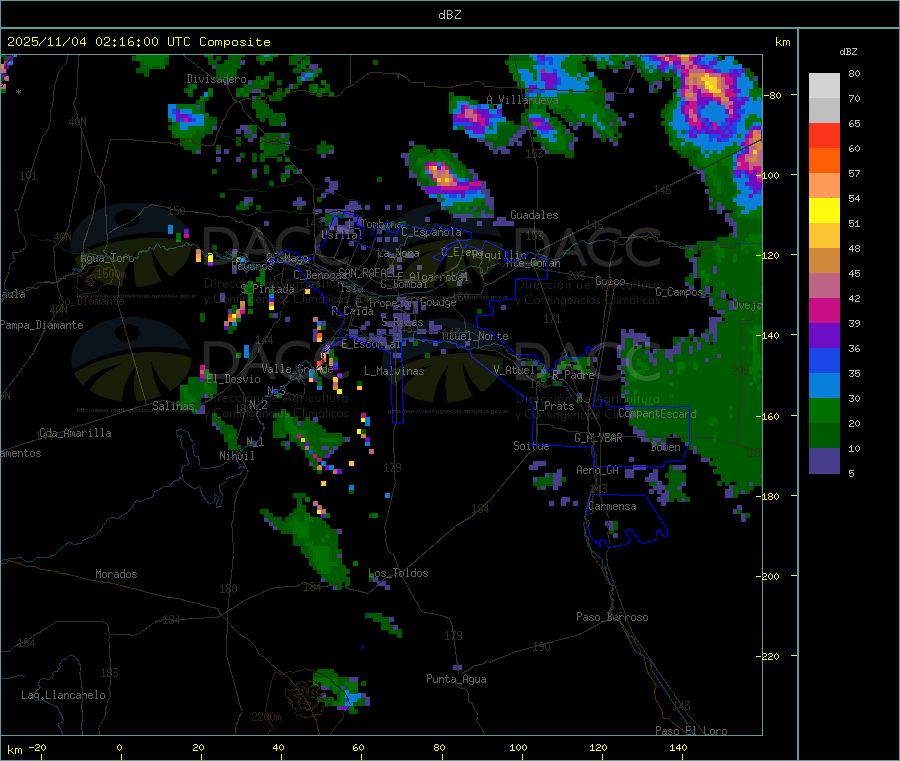The height and width of the screenshot is (761, 900).
Task: Select the red 60 dBZ legend swatch
Action: (824, 135)
